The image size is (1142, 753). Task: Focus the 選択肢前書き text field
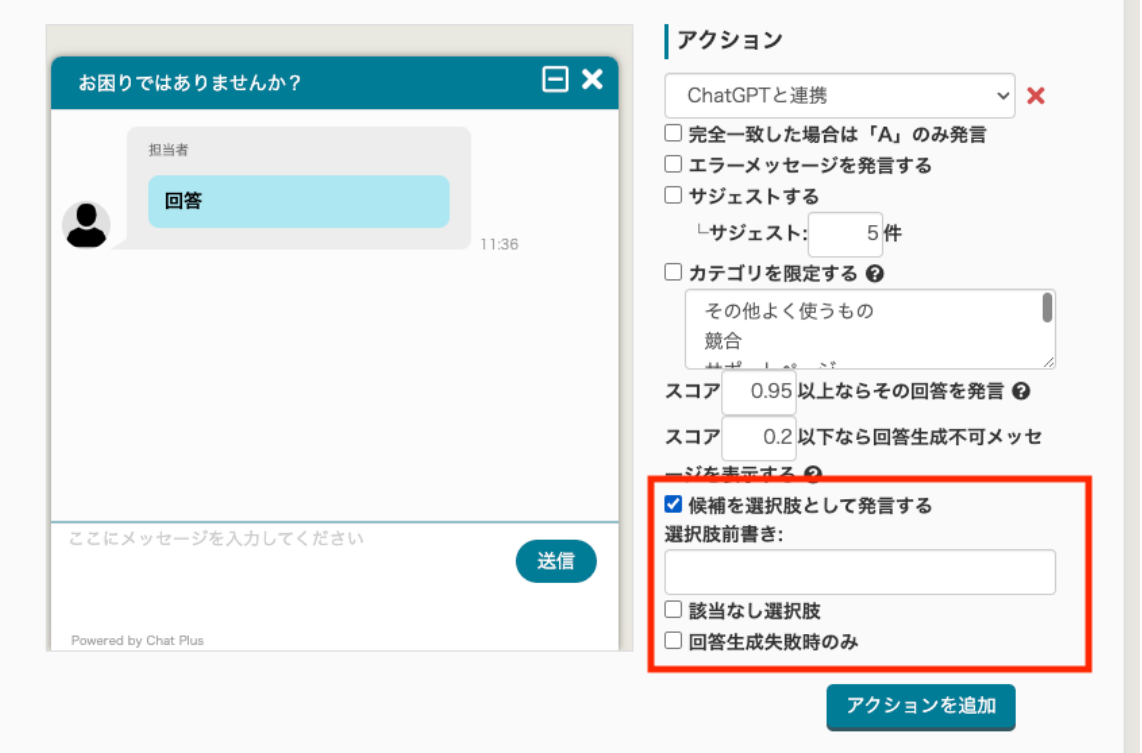click(x=859, y=572)
